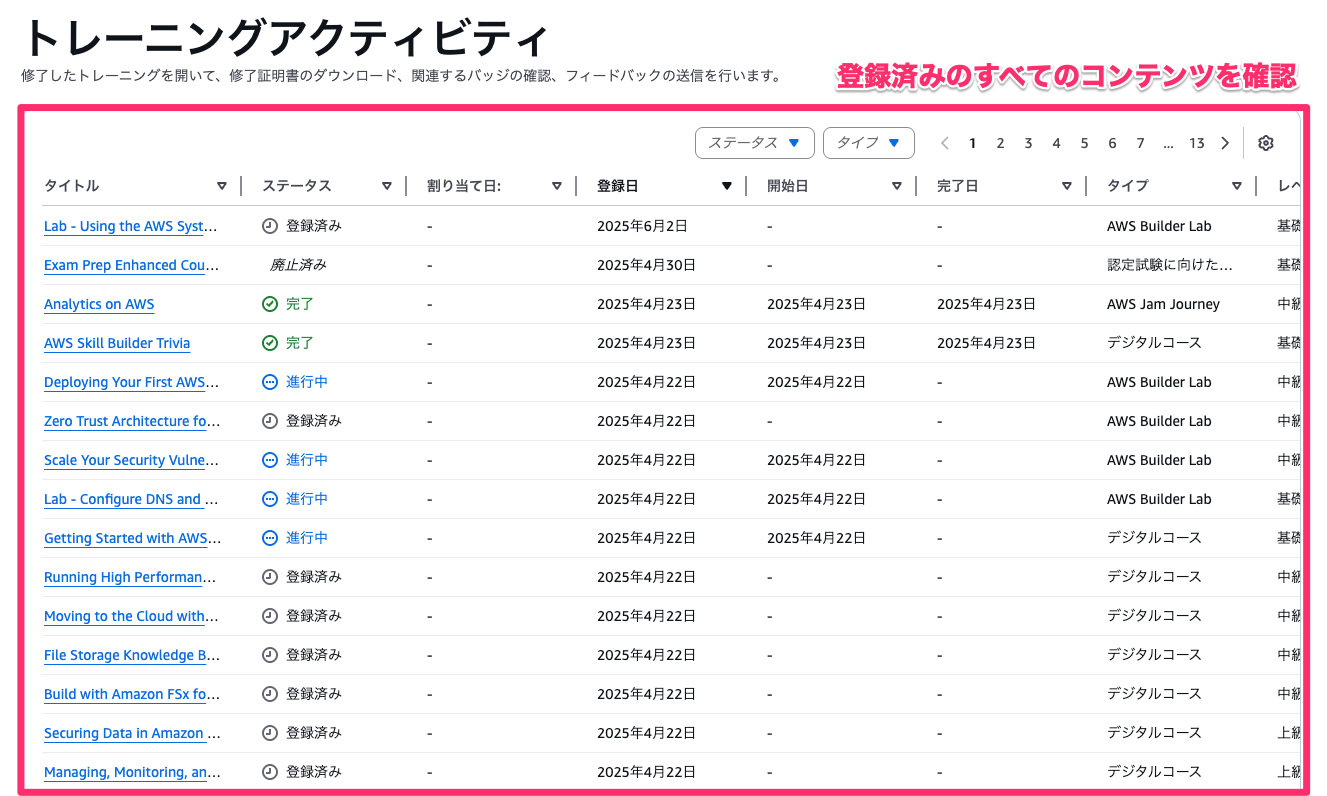Go to page 5

(x=1084, y=143)
